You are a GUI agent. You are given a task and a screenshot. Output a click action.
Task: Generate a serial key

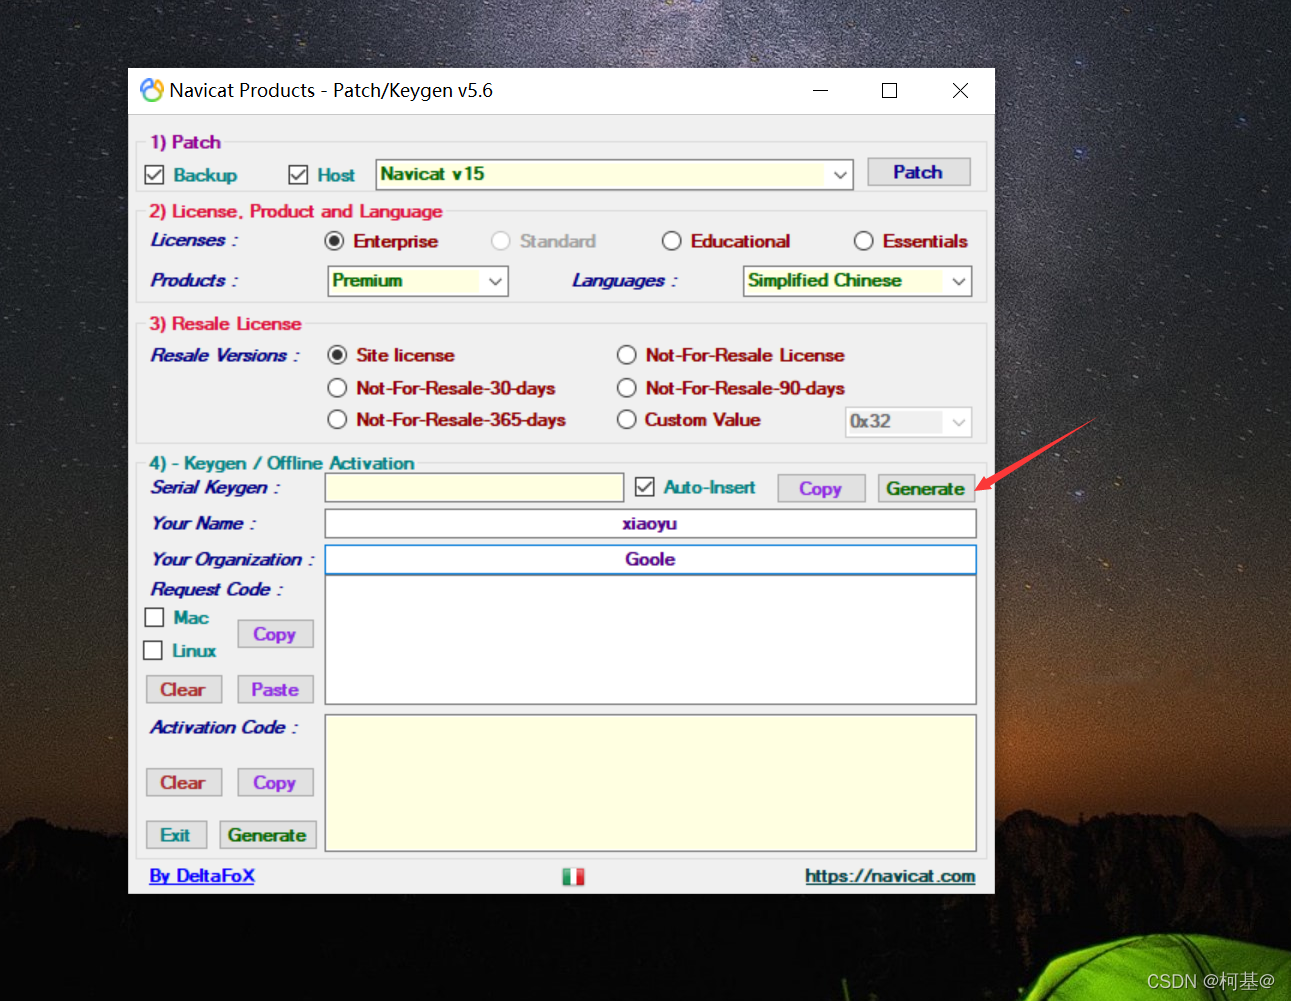pyautogui.click(x=926, y=488)
